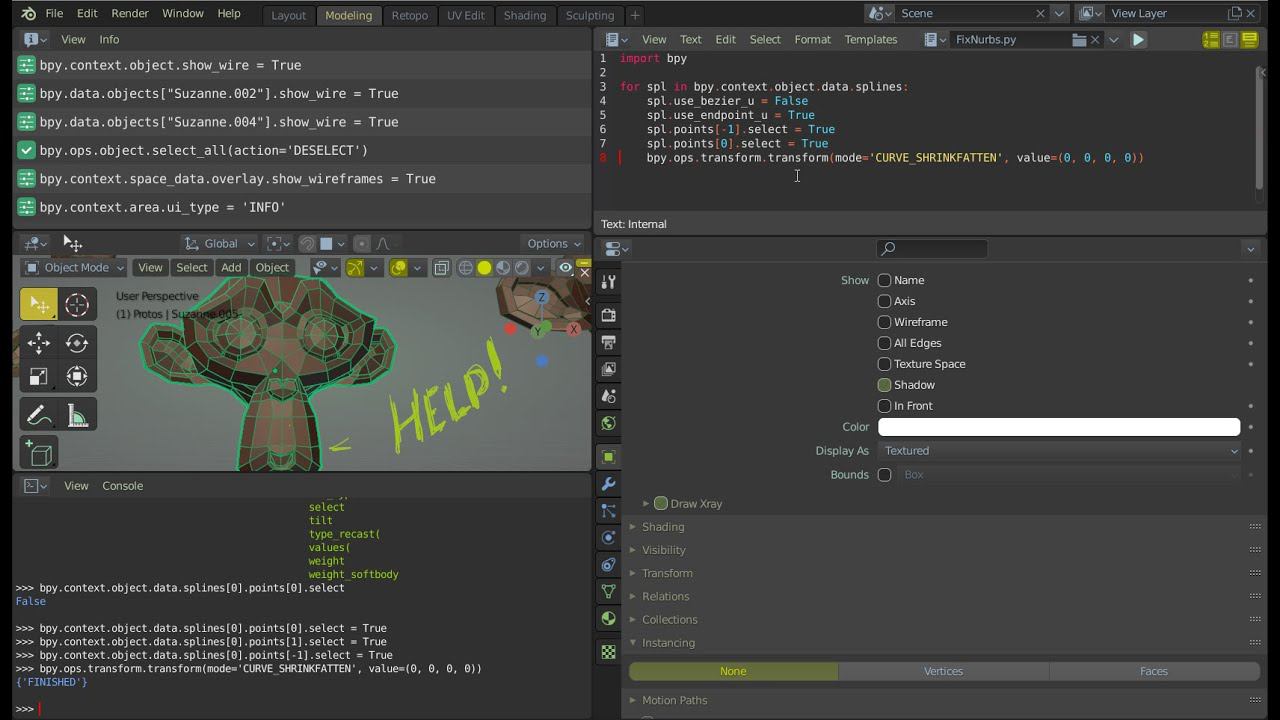This screenshot has height=720, width=1280.
Task: Click the viewport Add menu button
Action: coord(231,268)
